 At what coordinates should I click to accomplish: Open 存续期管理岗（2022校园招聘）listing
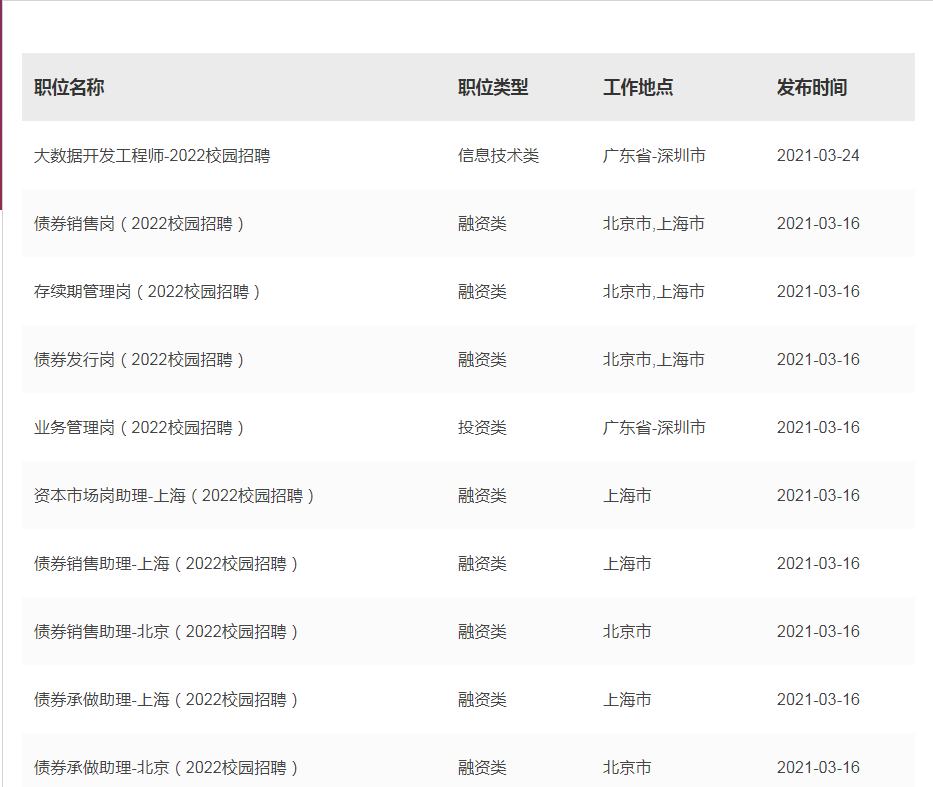tap(148, 292)
